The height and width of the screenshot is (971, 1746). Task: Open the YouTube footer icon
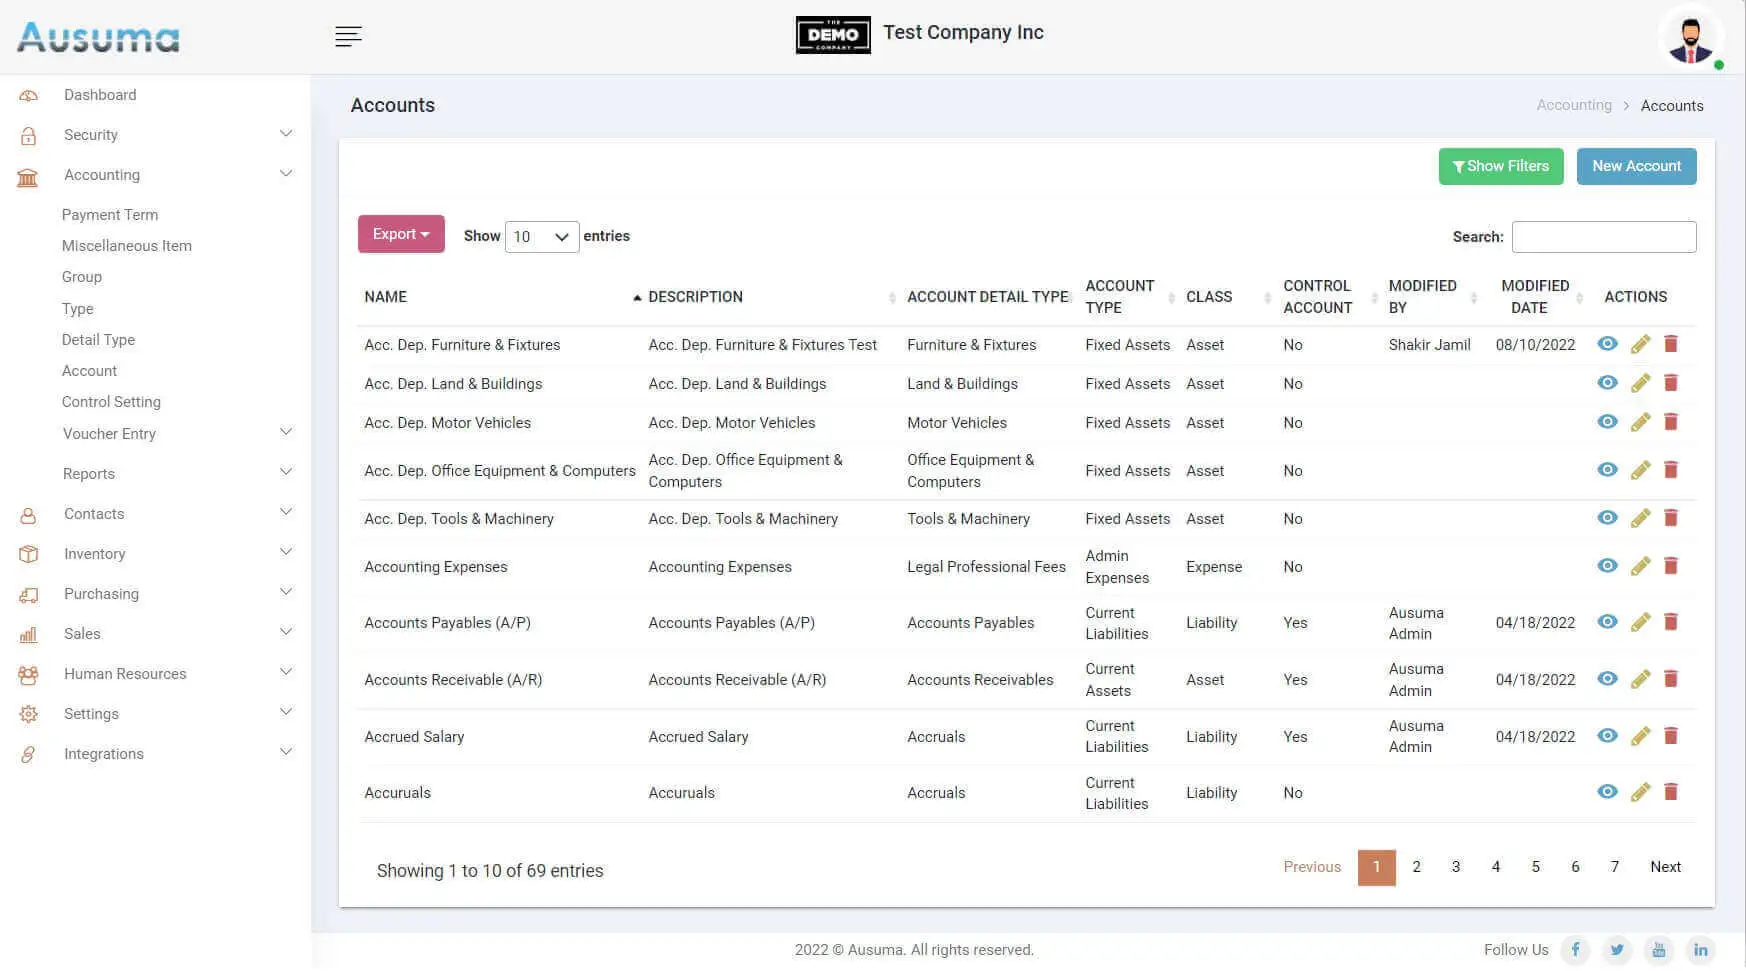(x=1658, y=950)
